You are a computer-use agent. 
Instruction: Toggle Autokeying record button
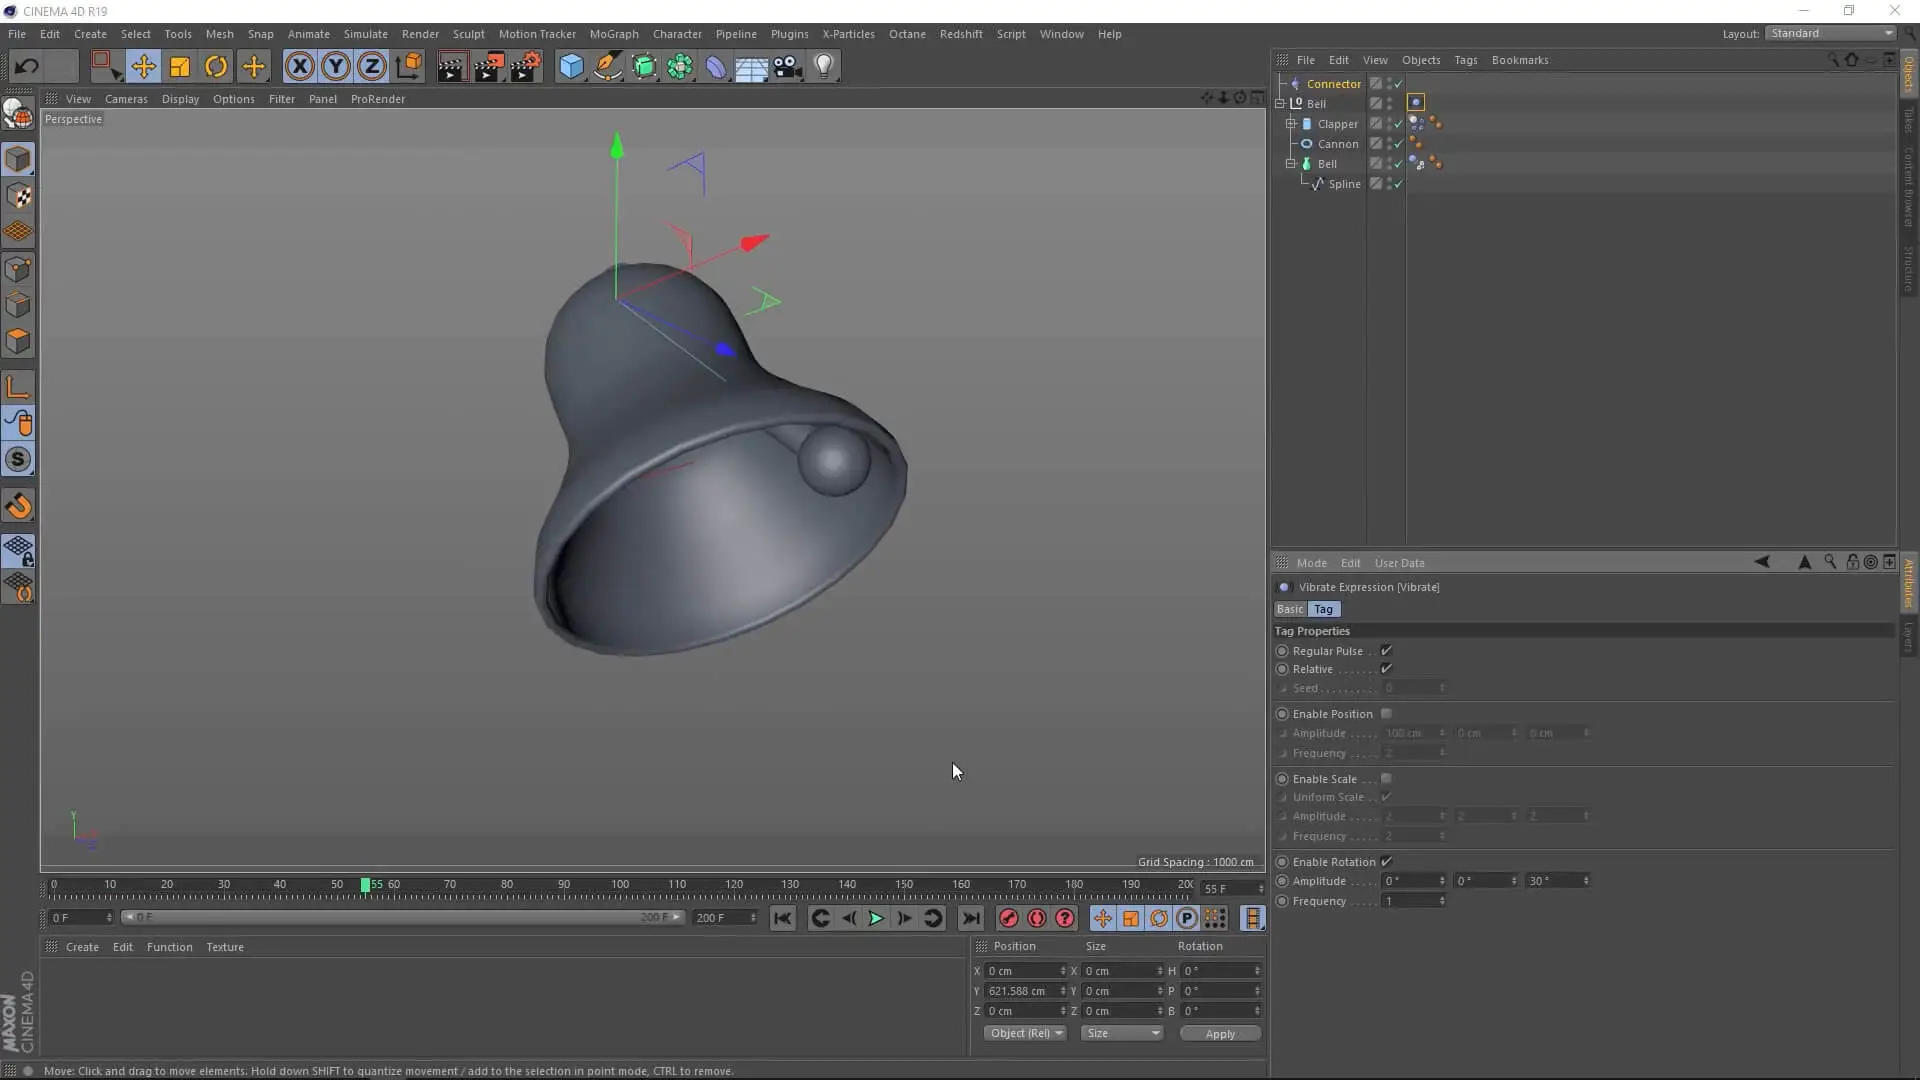click(1036, 918)
